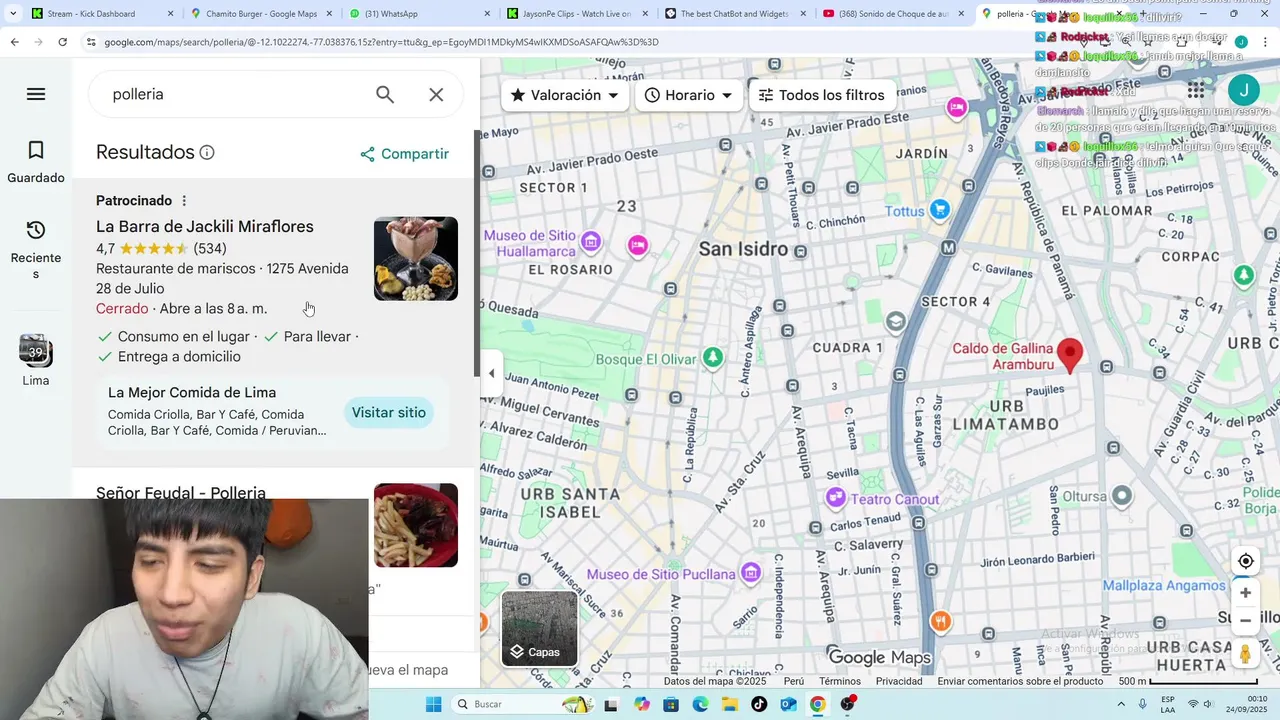Open TikTok from the taskbar
1280x720 pixels.
click(759, 704)
